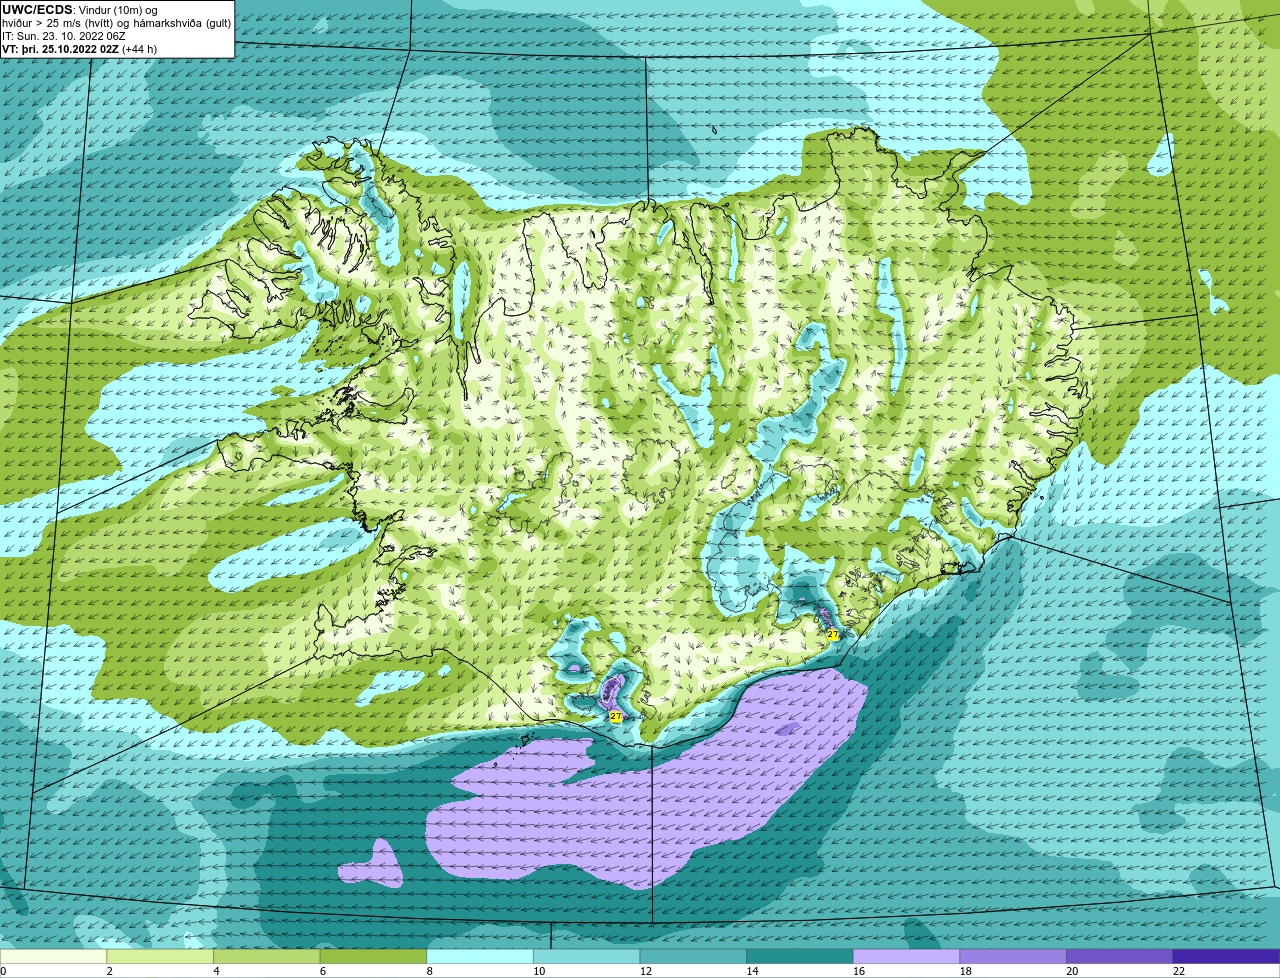Click the 'Vindur (10m) og' heading text
Screen dimensions: 1280x978
pyautogui.click(x=117, y=10)
